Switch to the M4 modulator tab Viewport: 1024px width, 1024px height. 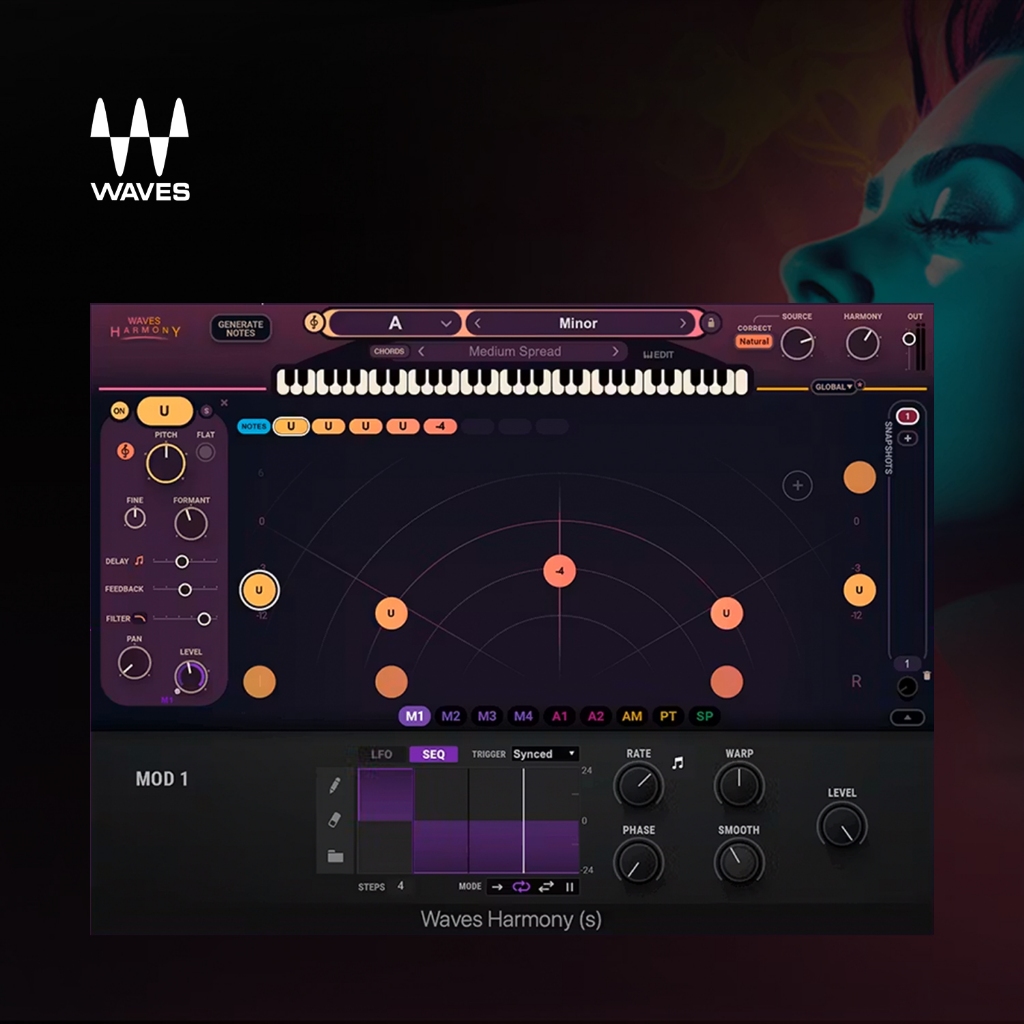(523, 716)
